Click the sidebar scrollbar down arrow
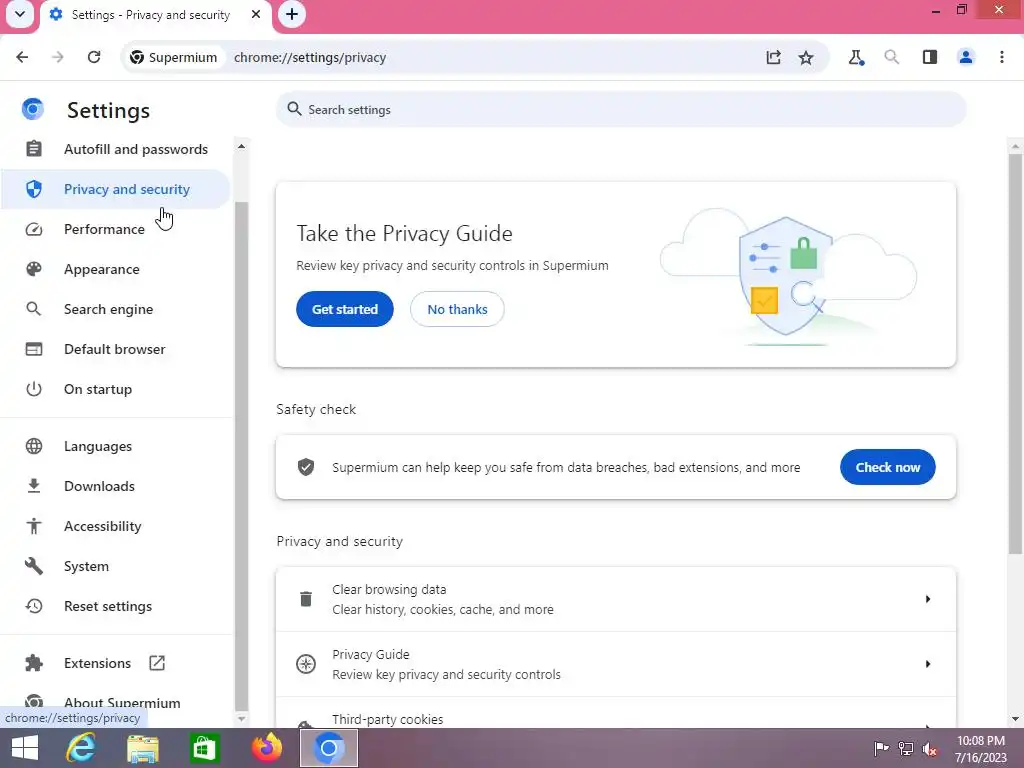 coord(241,718)
